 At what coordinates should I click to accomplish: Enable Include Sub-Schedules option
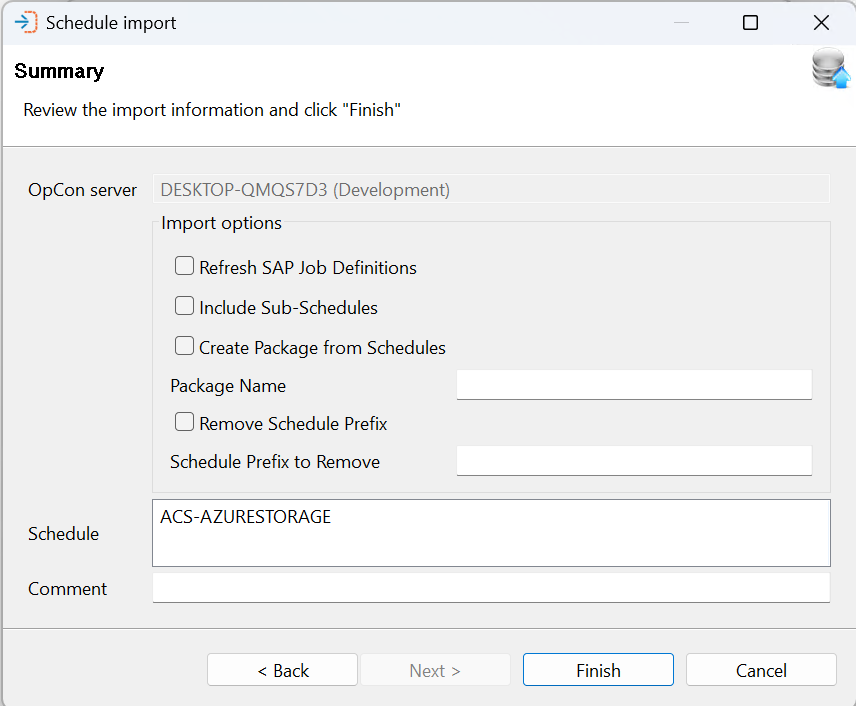184,306
